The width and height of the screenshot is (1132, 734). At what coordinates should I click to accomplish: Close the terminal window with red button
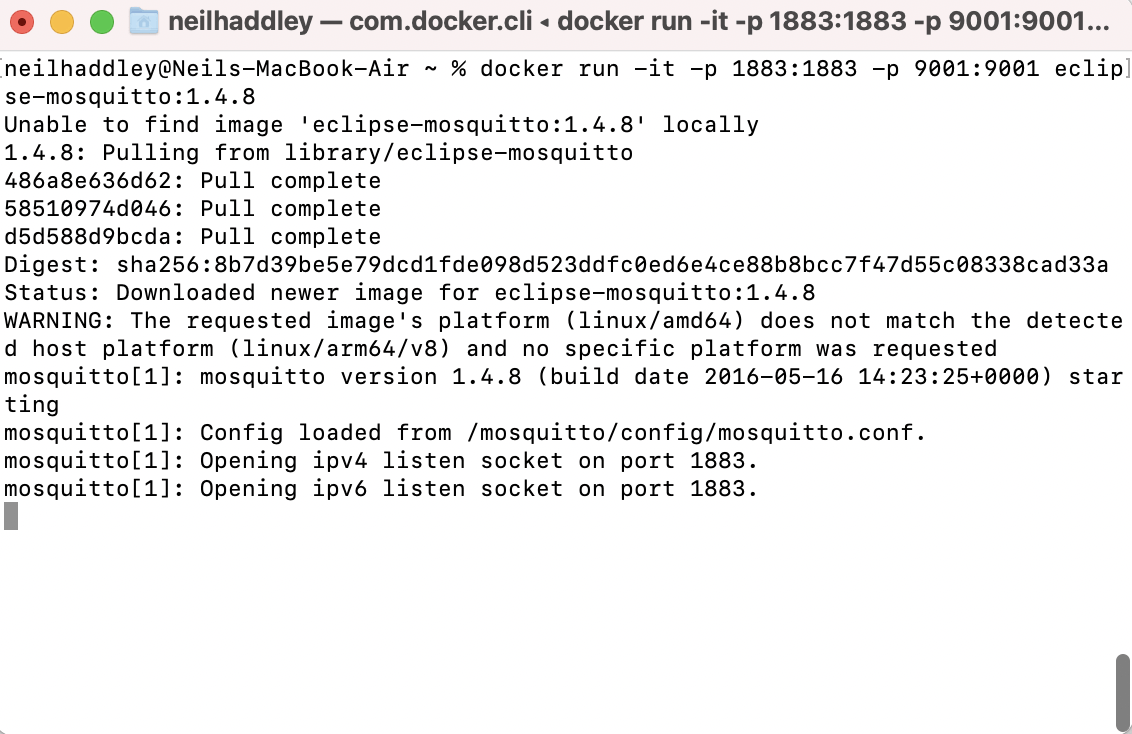coord(22,21)
